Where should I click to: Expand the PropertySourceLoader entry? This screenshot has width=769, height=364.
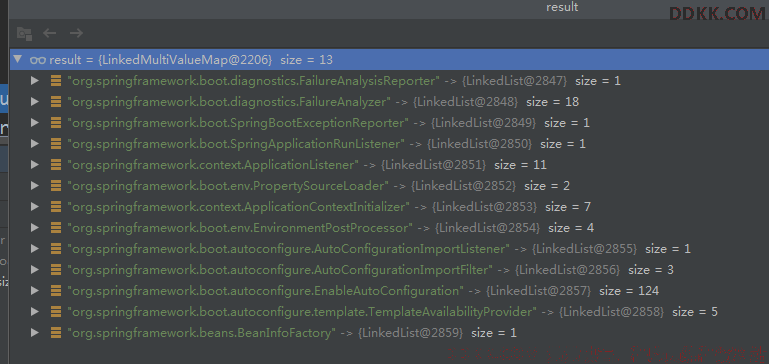(34, 185)
